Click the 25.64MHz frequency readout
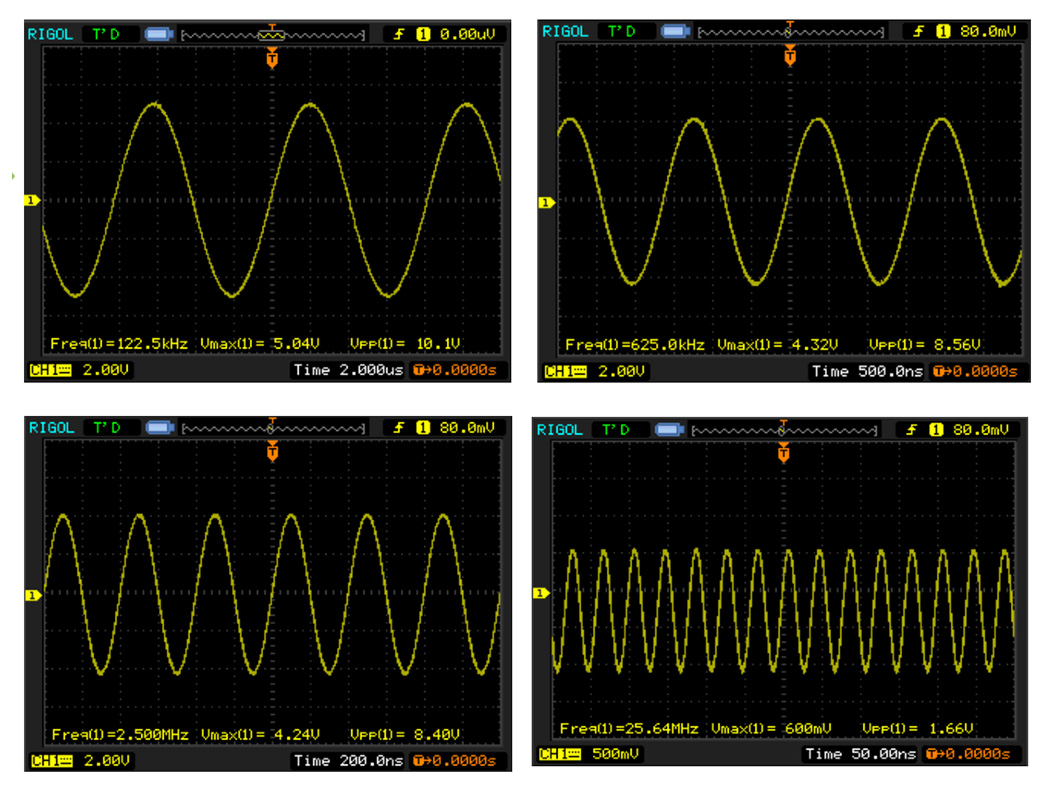Viewport: 1055px width, 812px height. (x=629, y=728)
